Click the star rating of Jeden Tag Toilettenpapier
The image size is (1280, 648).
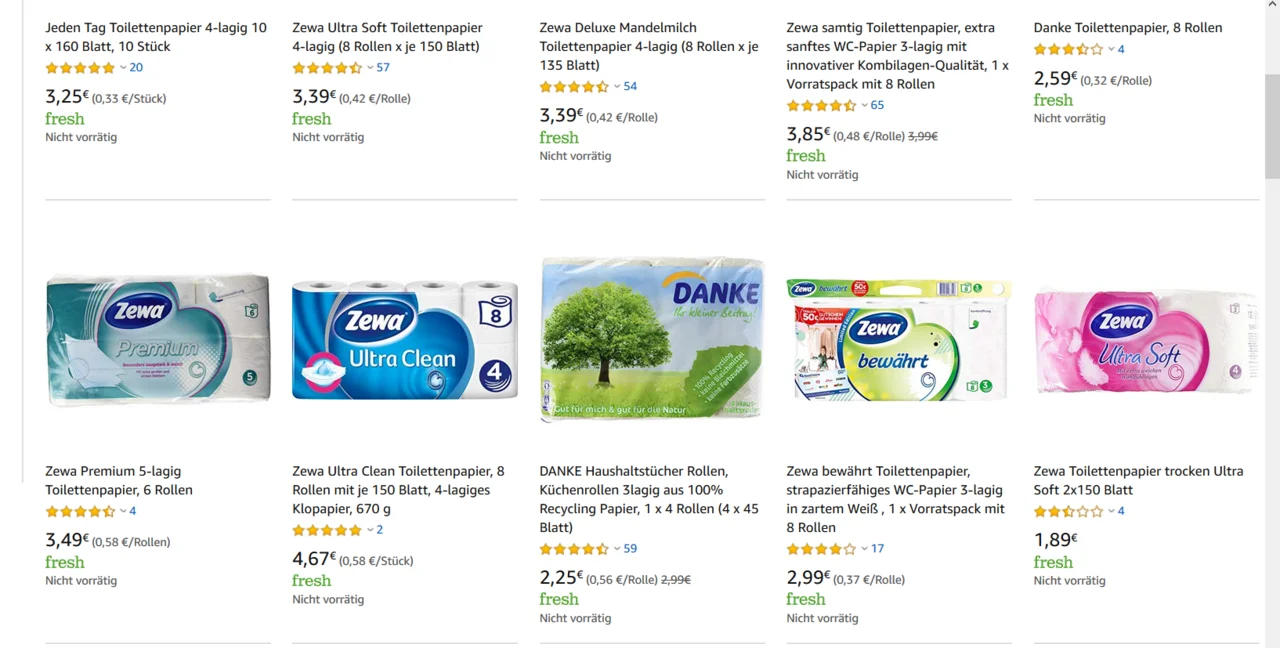click(80, 68)
